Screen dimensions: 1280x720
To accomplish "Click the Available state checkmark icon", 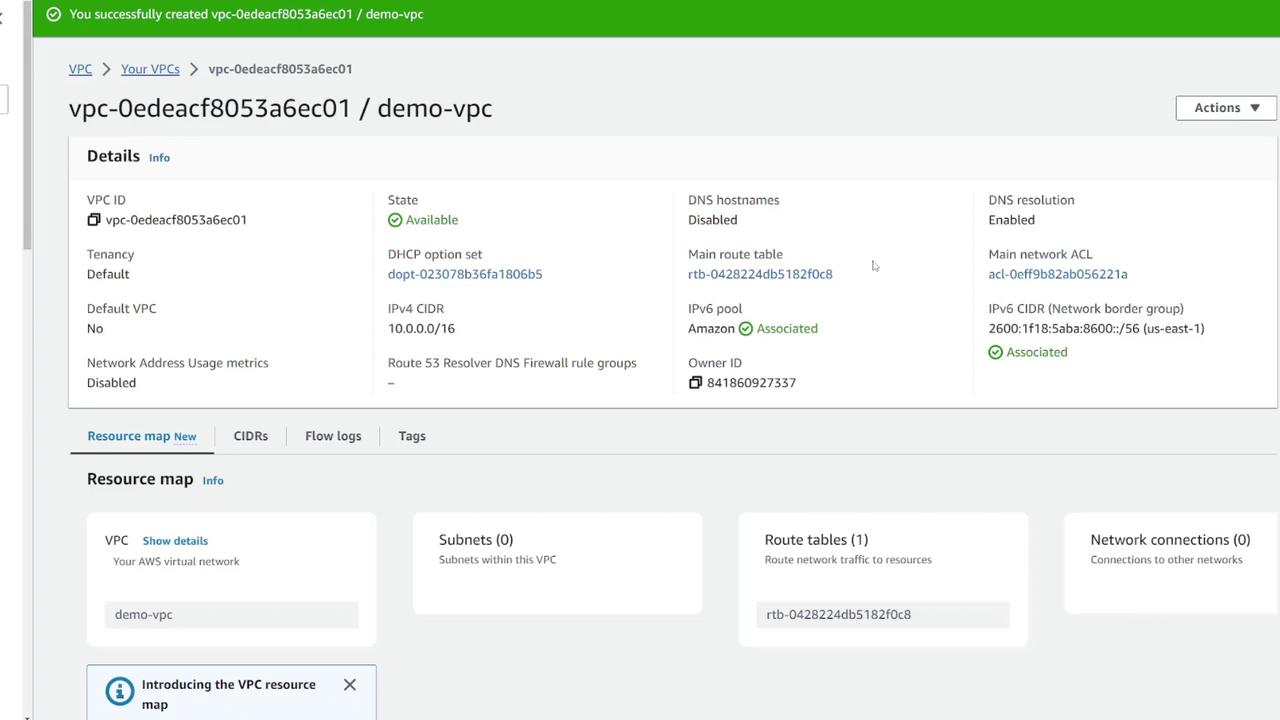I will coord(395,220).
